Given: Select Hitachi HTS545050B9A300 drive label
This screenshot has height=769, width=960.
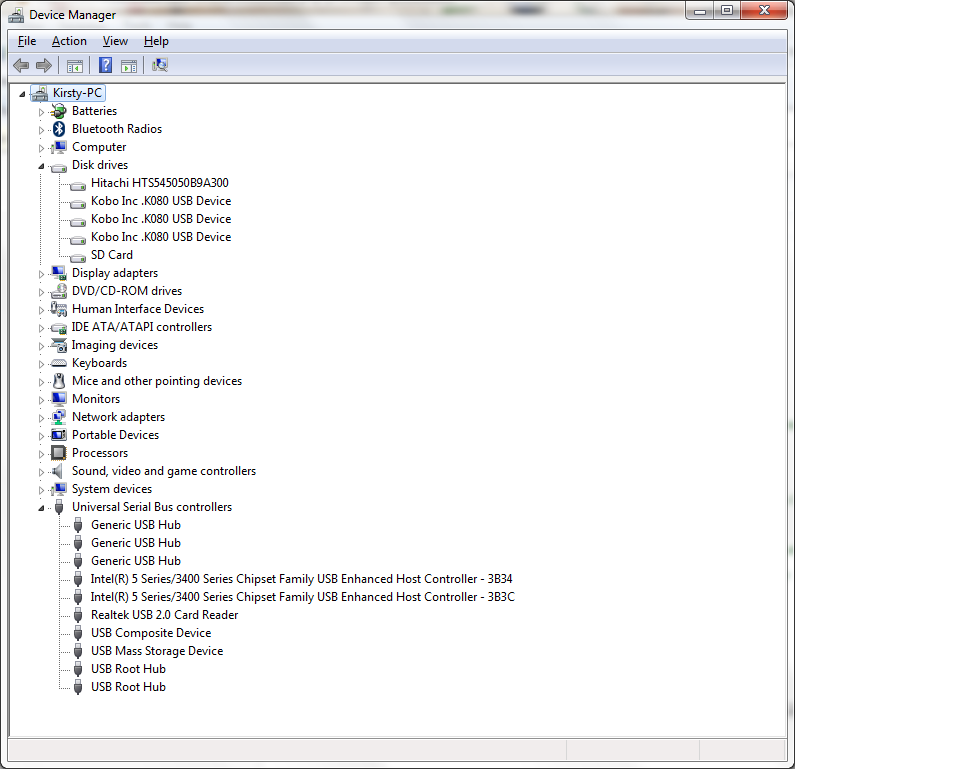Looking at the screenshot, I should click(160, 182).
